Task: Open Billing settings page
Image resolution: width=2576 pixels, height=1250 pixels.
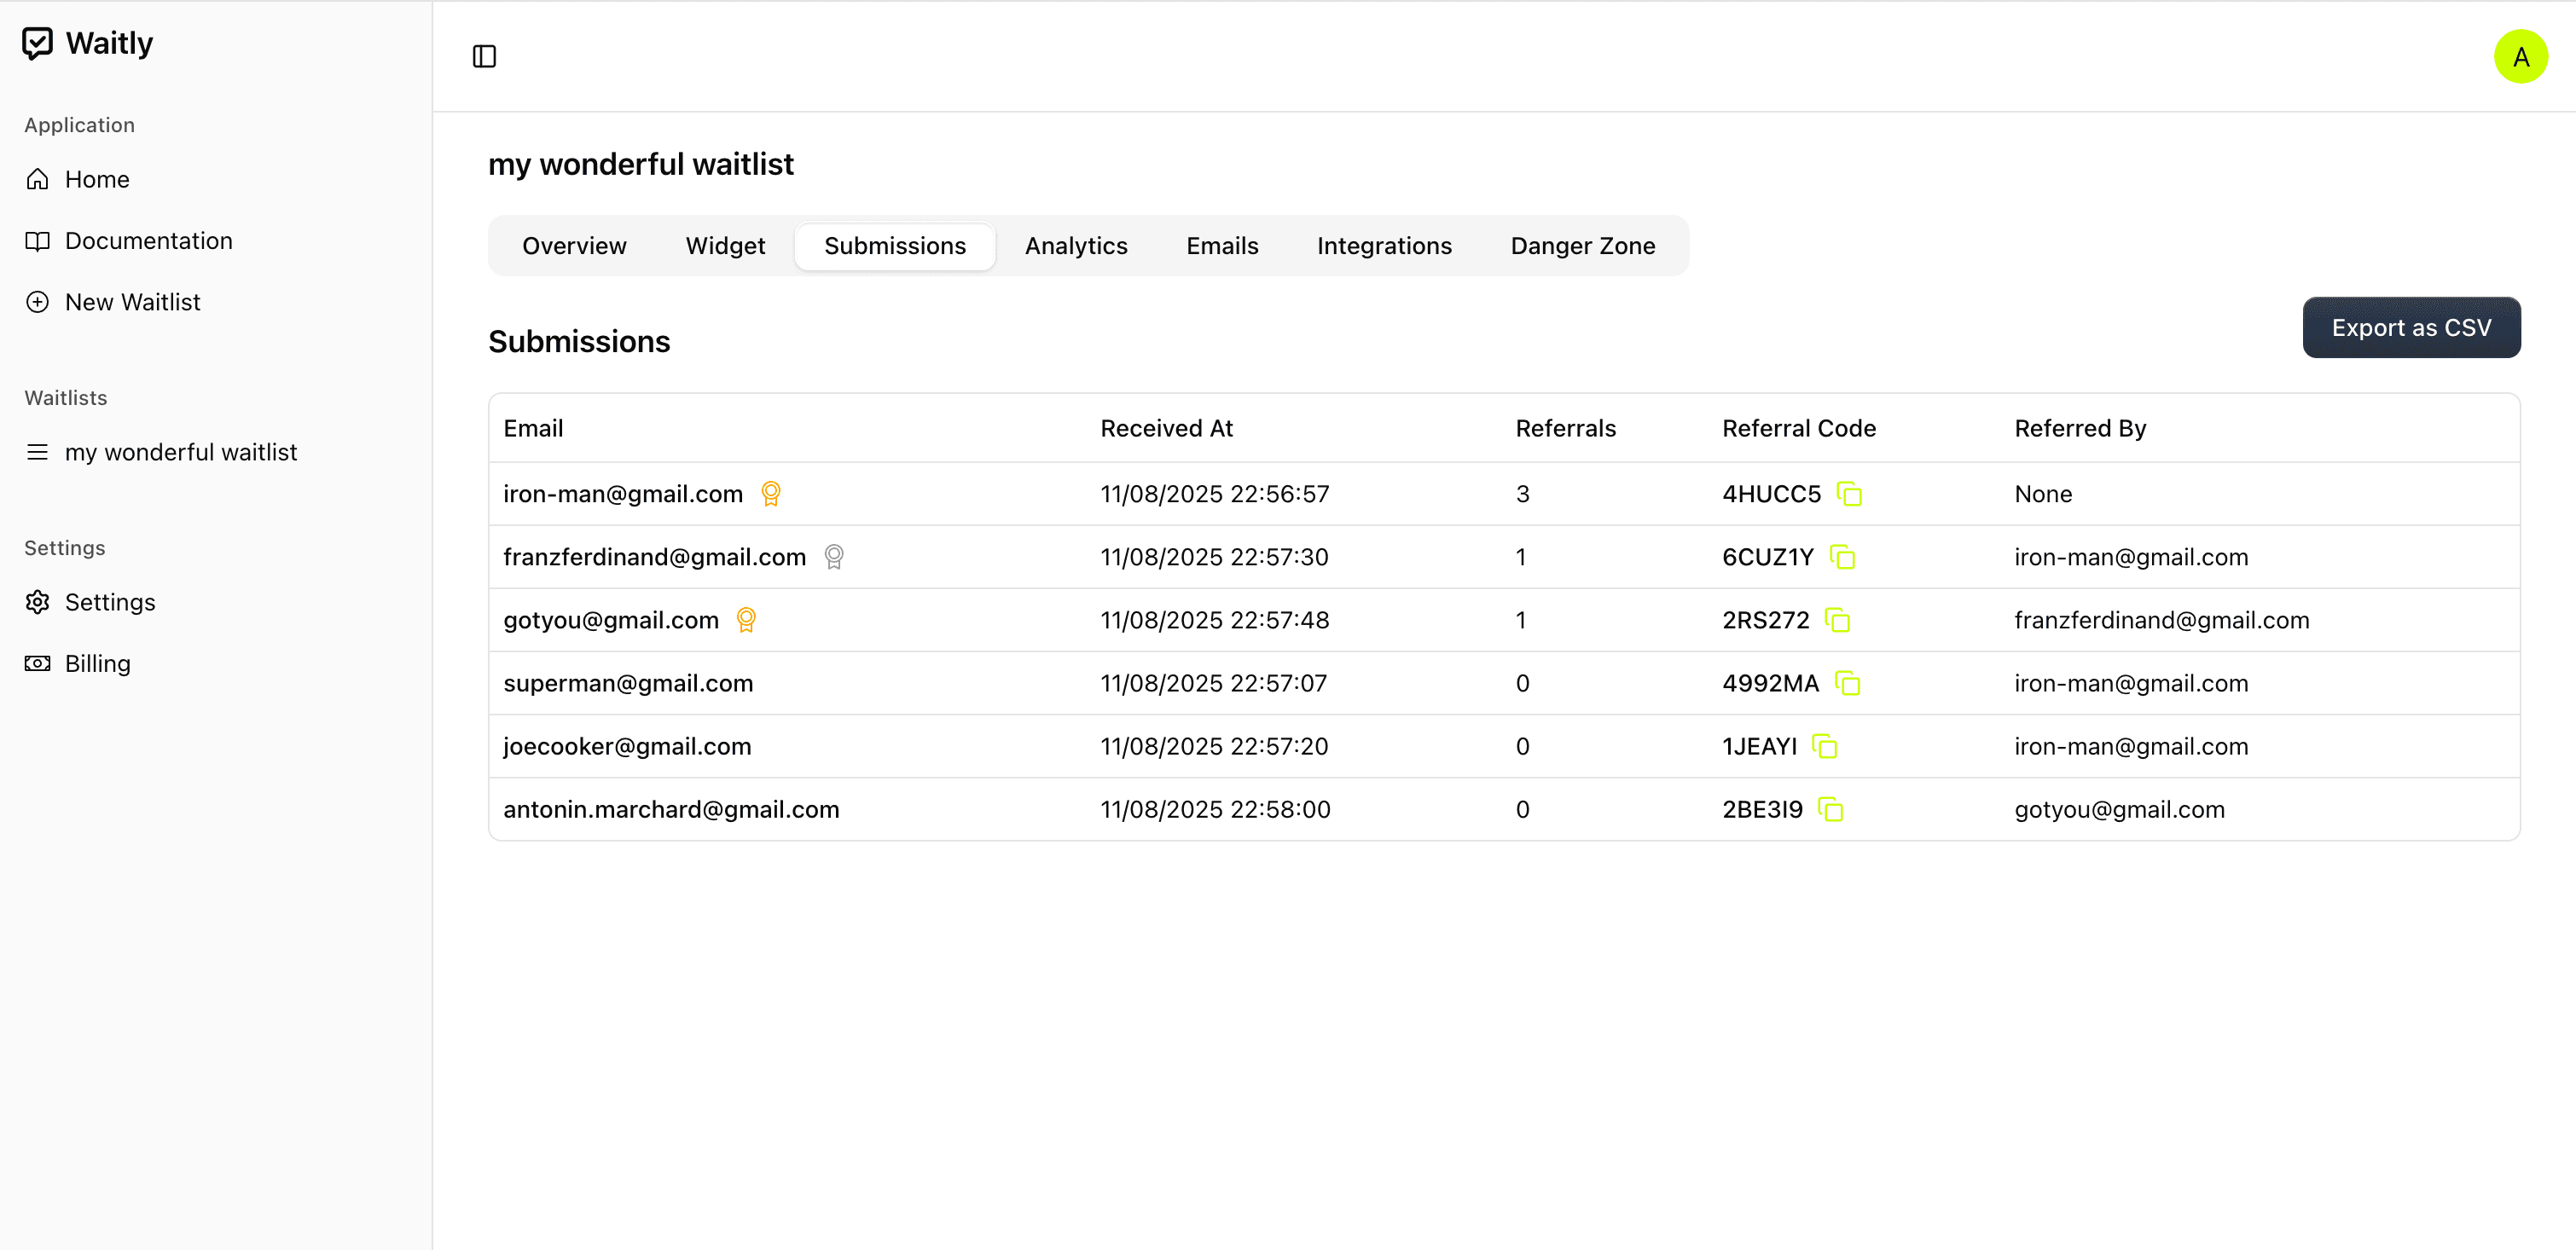Action: point(97,664)
